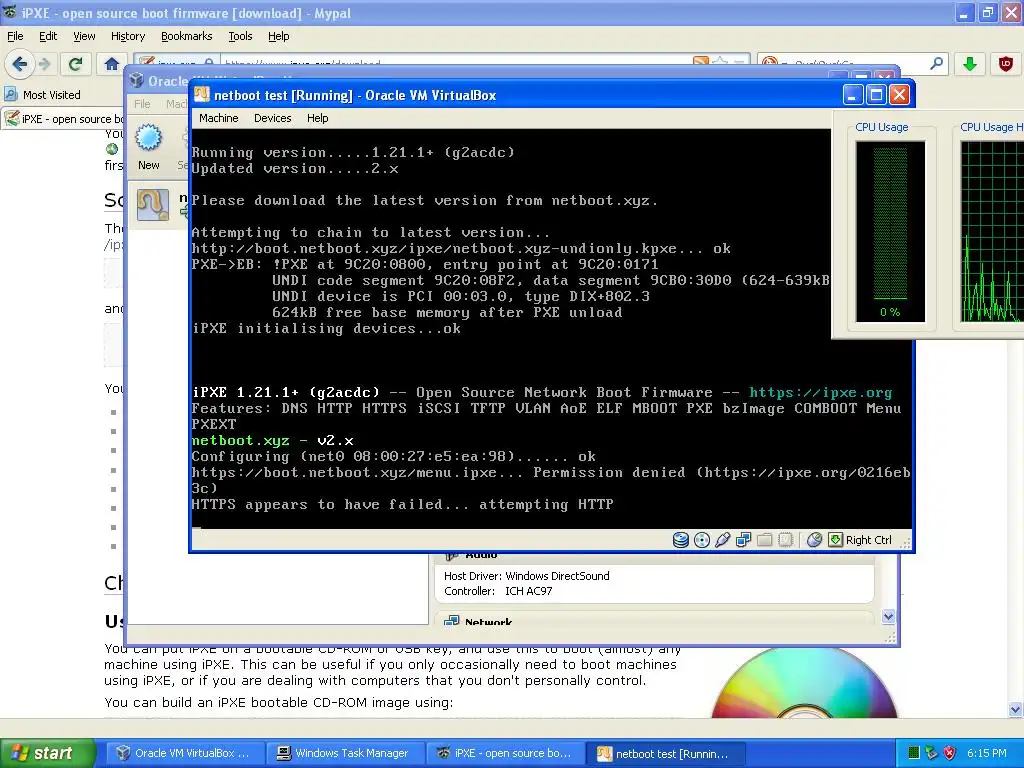Click the Mypal home button
This screenshot has height=768, width=1024.
tap(112, 64)
